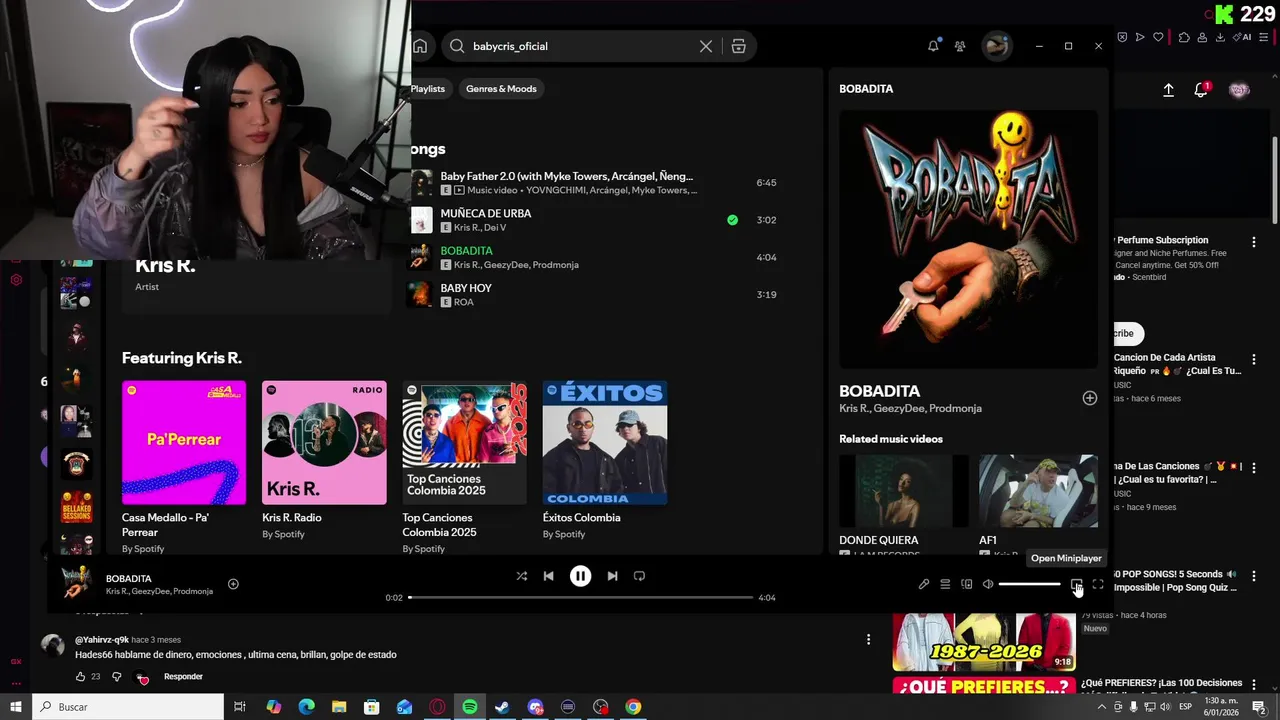Open Task View on the taskbar
1280x720 pixels.
click(x=240, y=707)
